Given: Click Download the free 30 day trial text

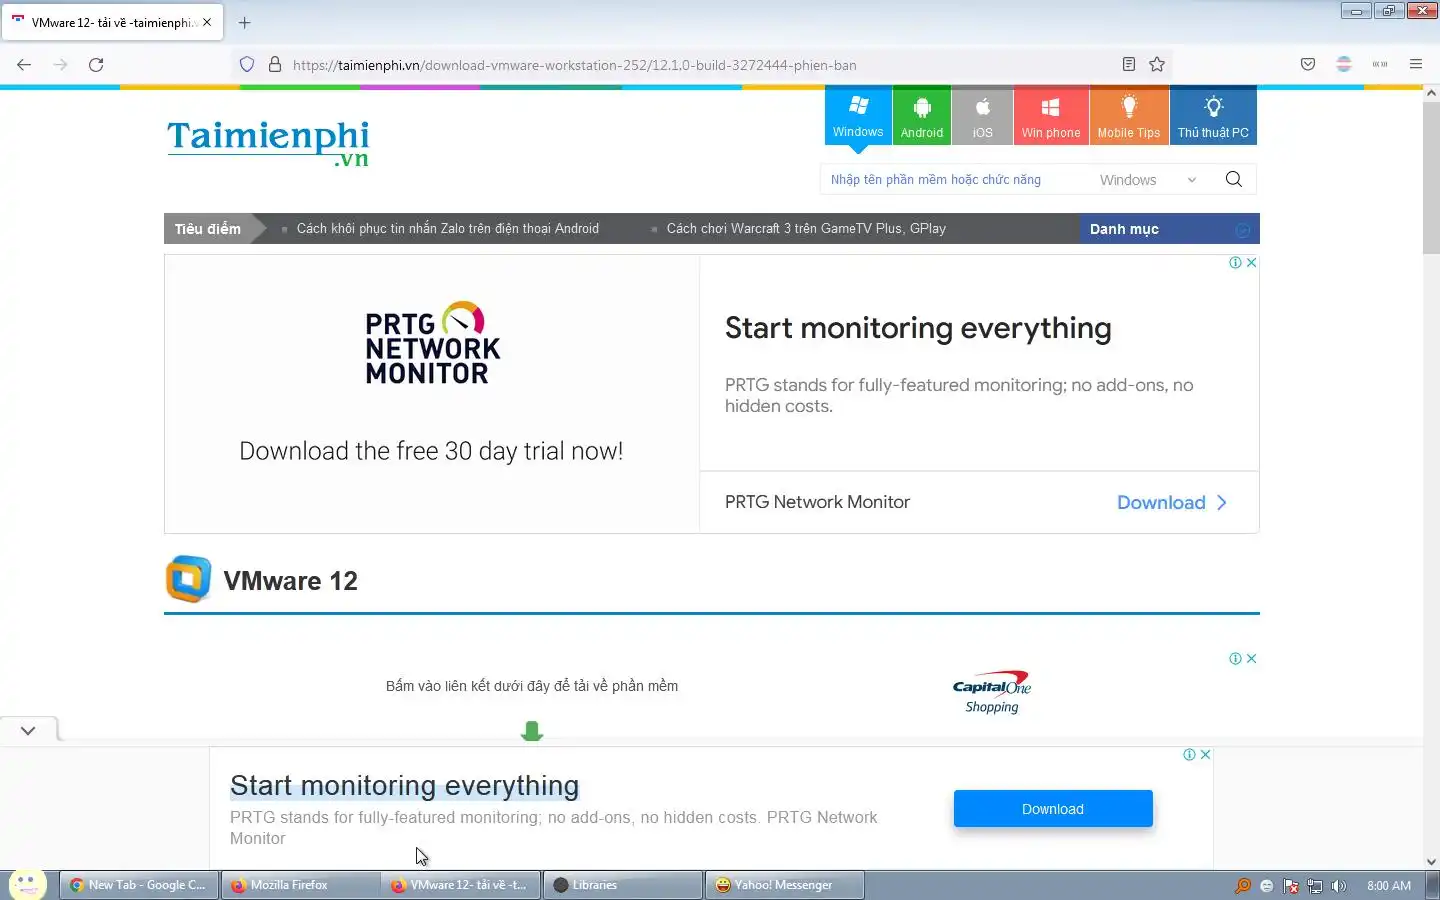Looking at the screenshot, I should click(x=431, y=451).
